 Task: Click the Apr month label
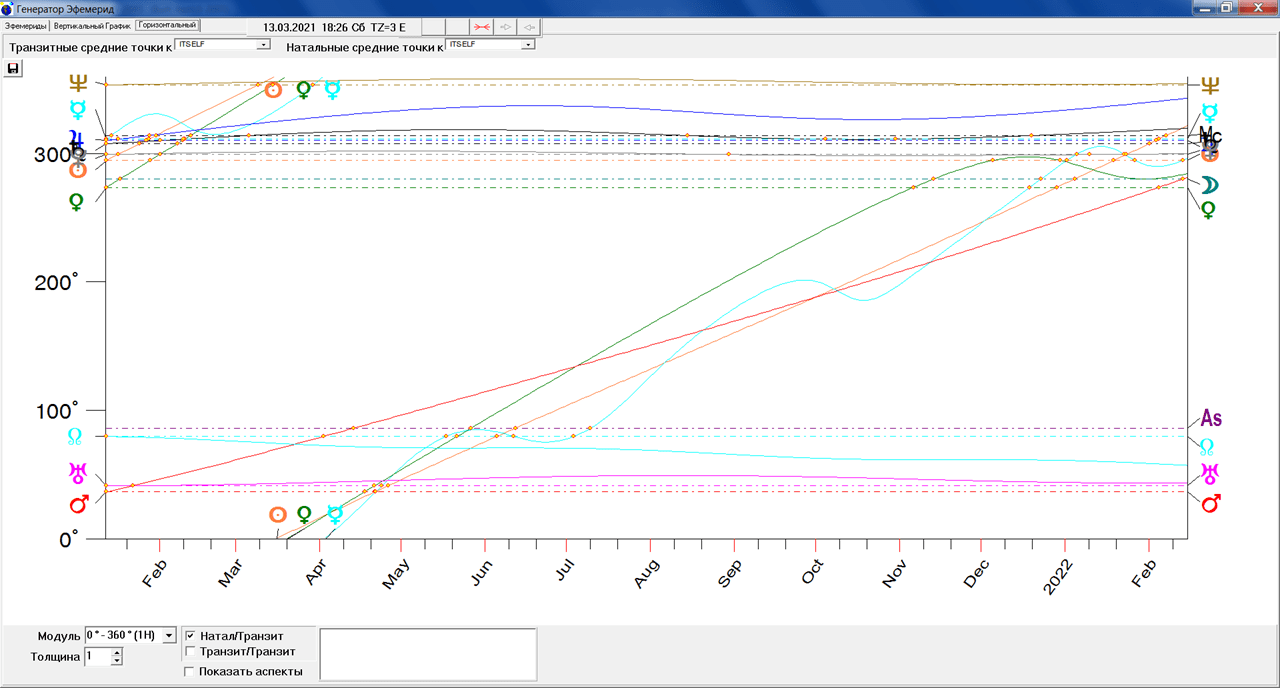[x=315, y=572]
